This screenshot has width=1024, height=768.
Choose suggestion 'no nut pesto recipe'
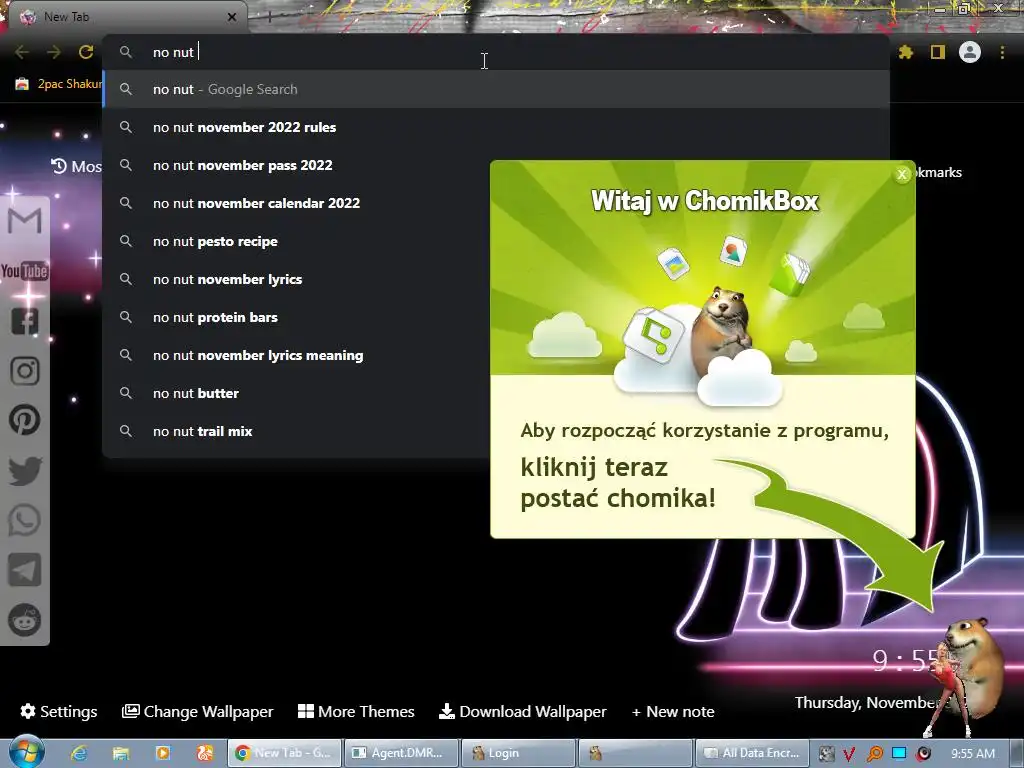pos(297,241)
